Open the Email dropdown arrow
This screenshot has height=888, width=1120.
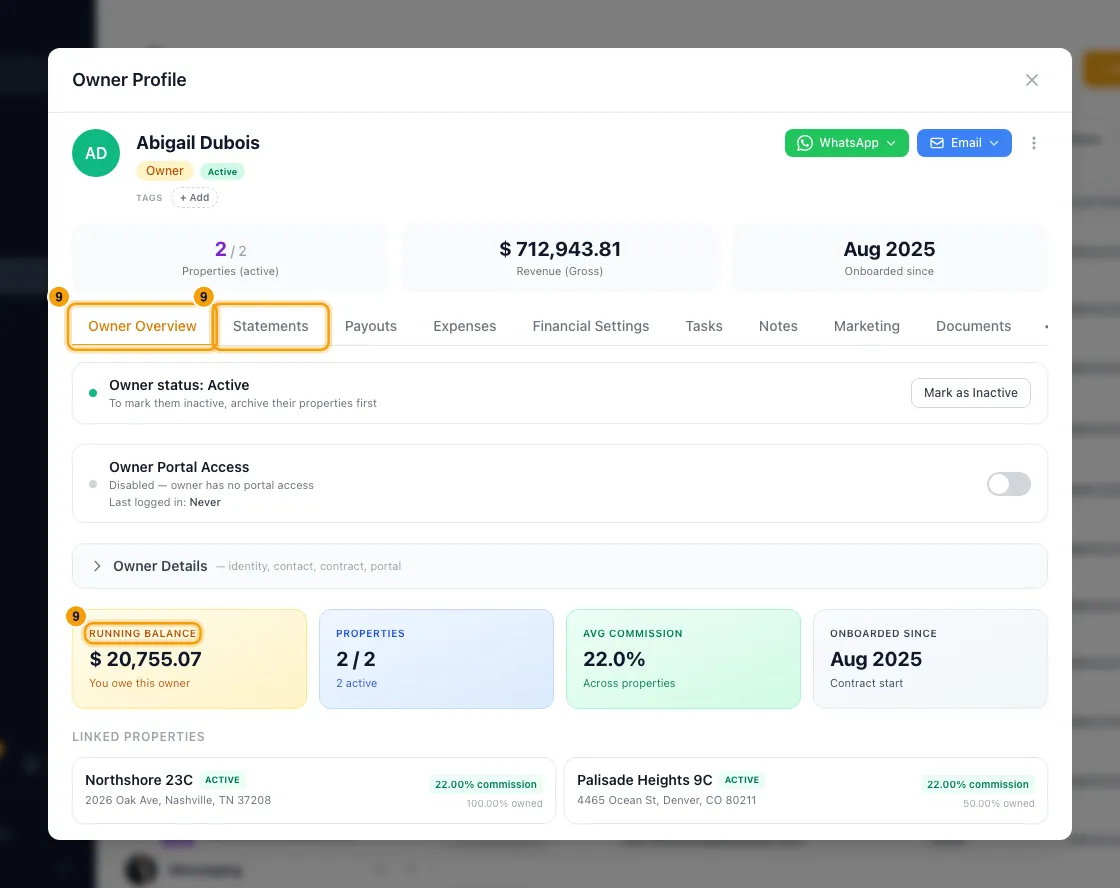994,143
